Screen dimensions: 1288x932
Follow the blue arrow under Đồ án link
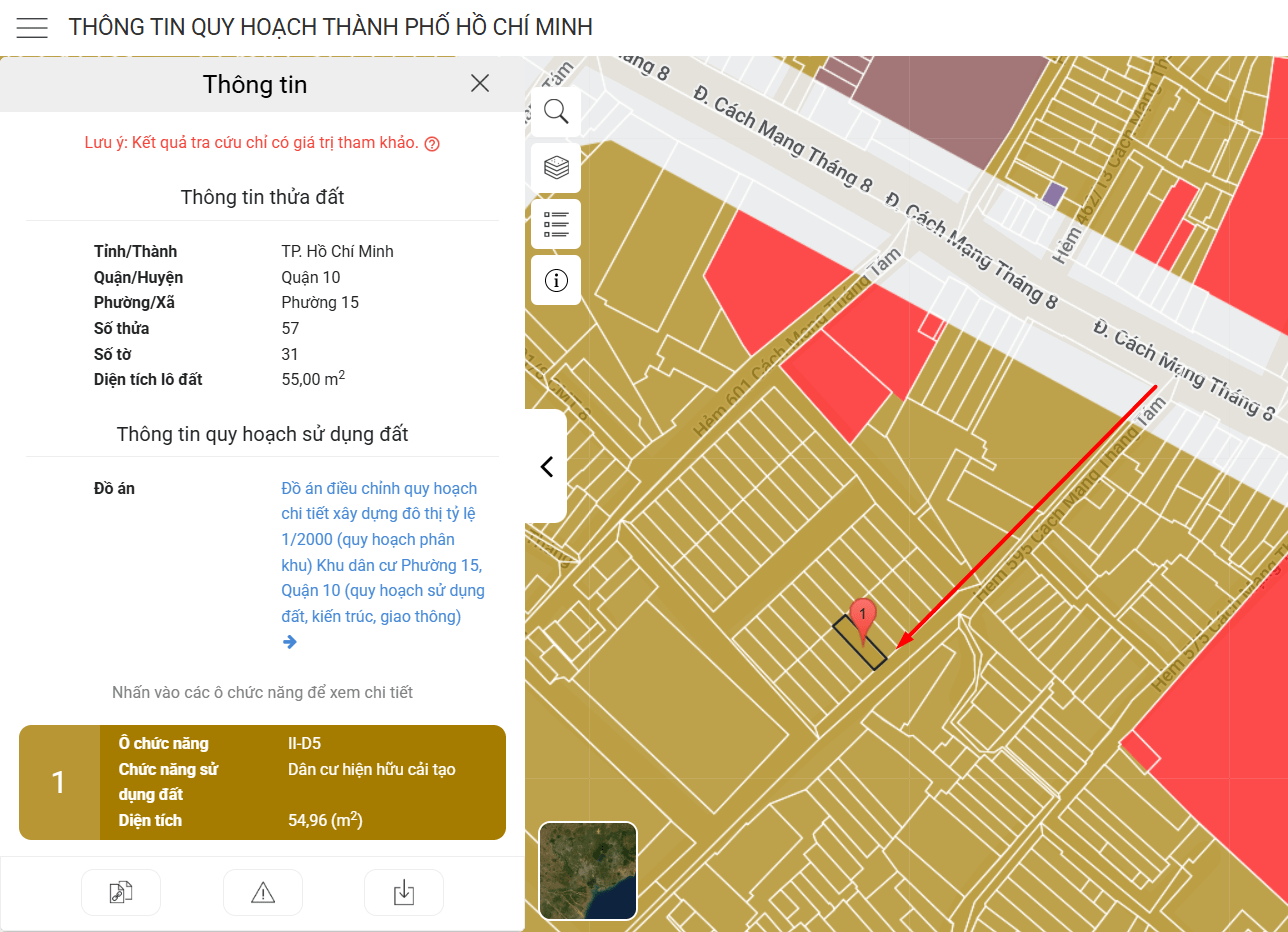290,642
